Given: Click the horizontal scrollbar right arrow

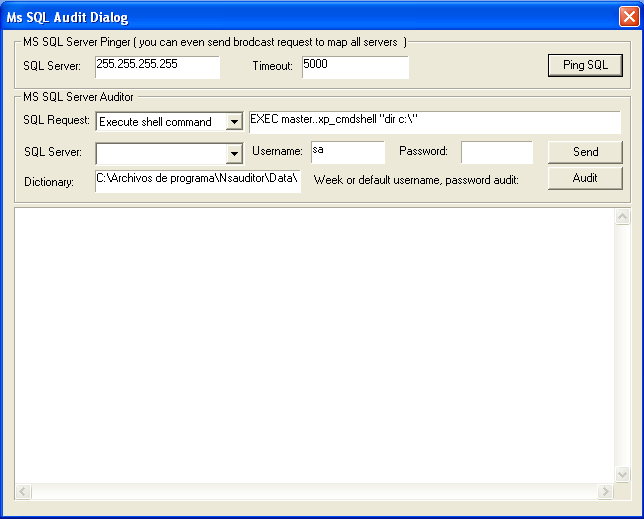Looking at the screenshot, I should (x=605, y=491).
